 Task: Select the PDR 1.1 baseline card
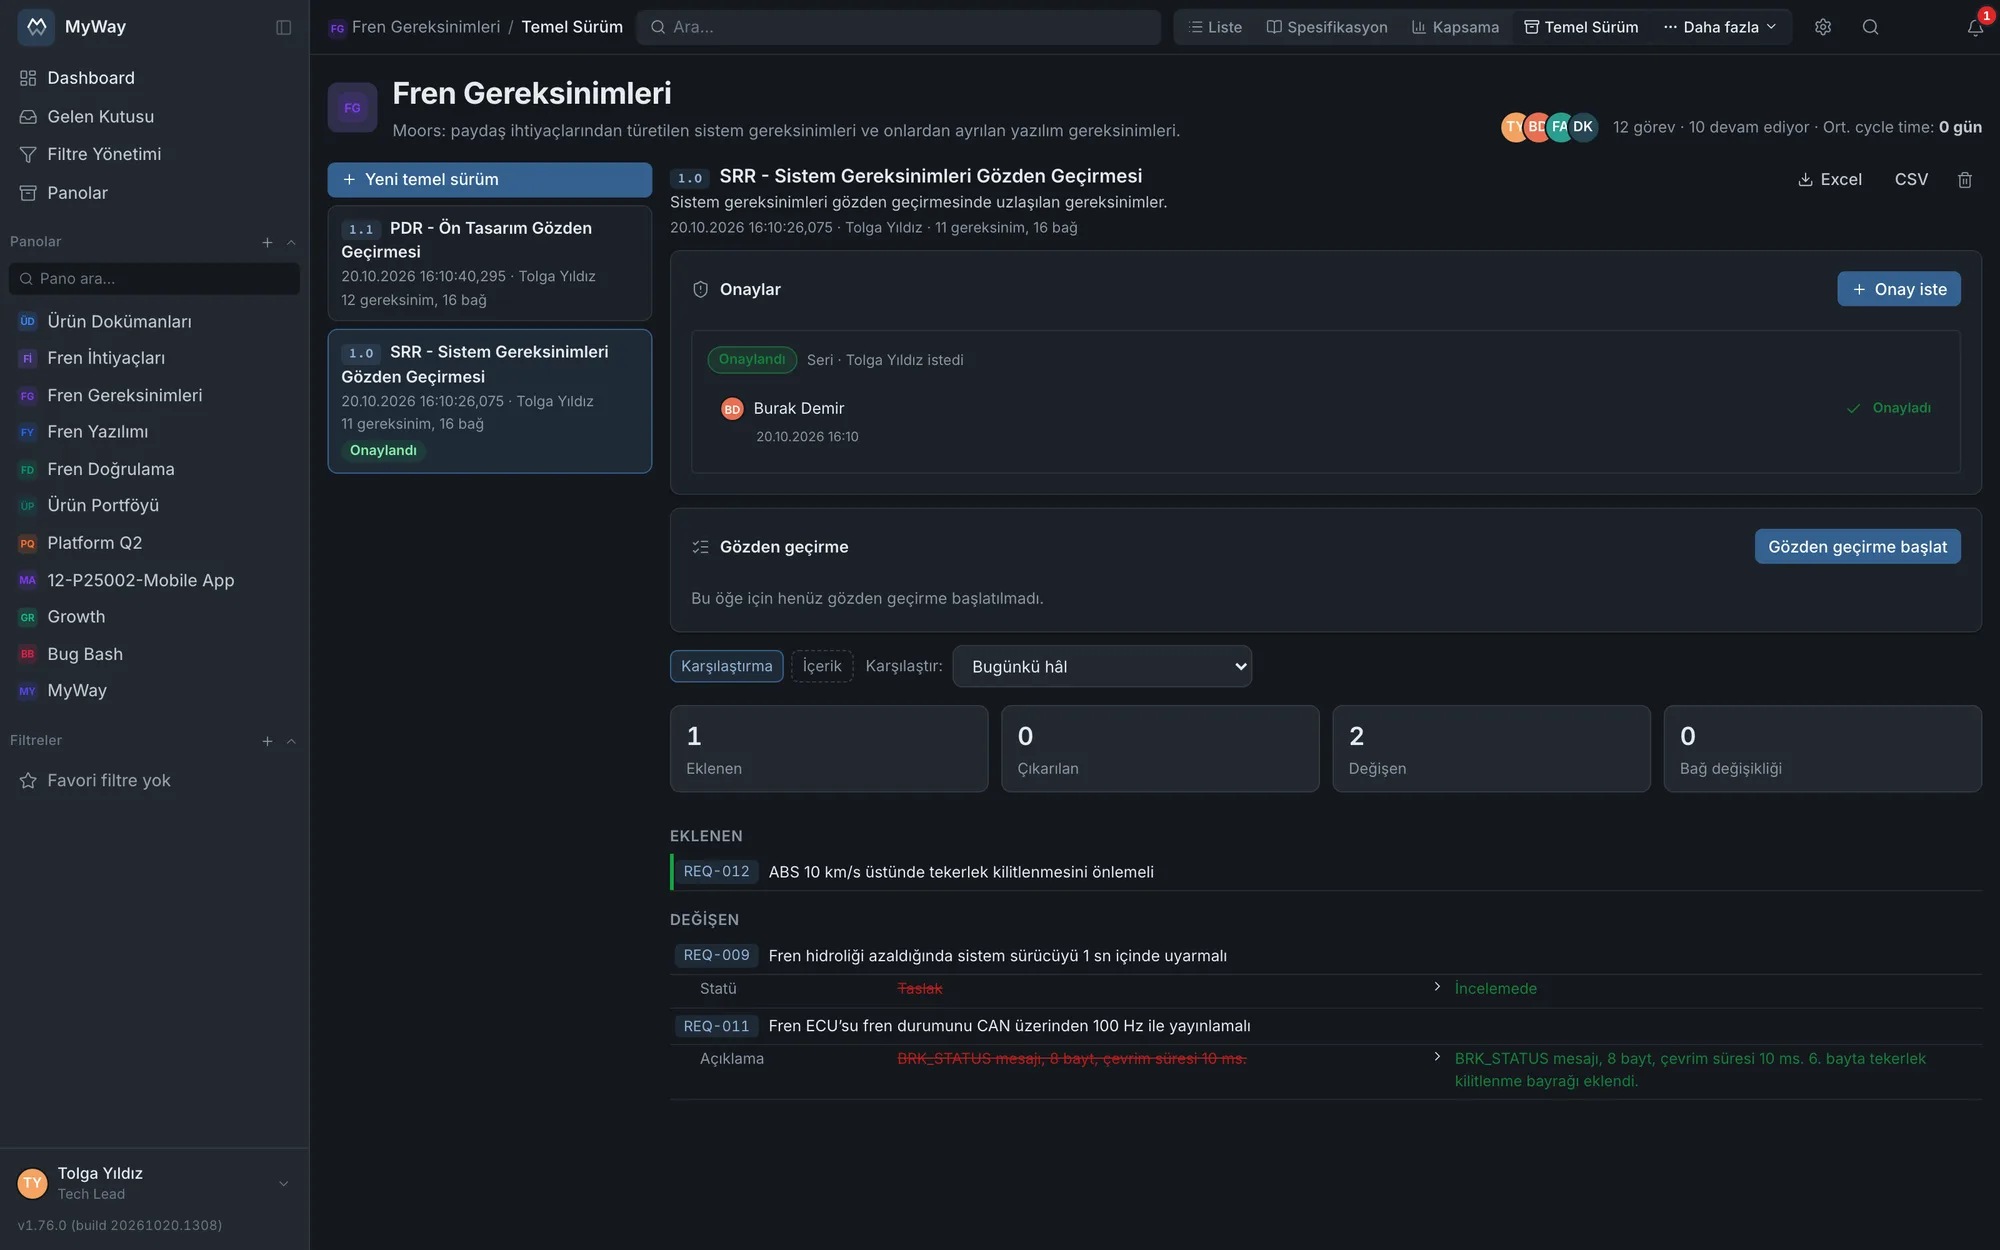(x=489, y=264)
